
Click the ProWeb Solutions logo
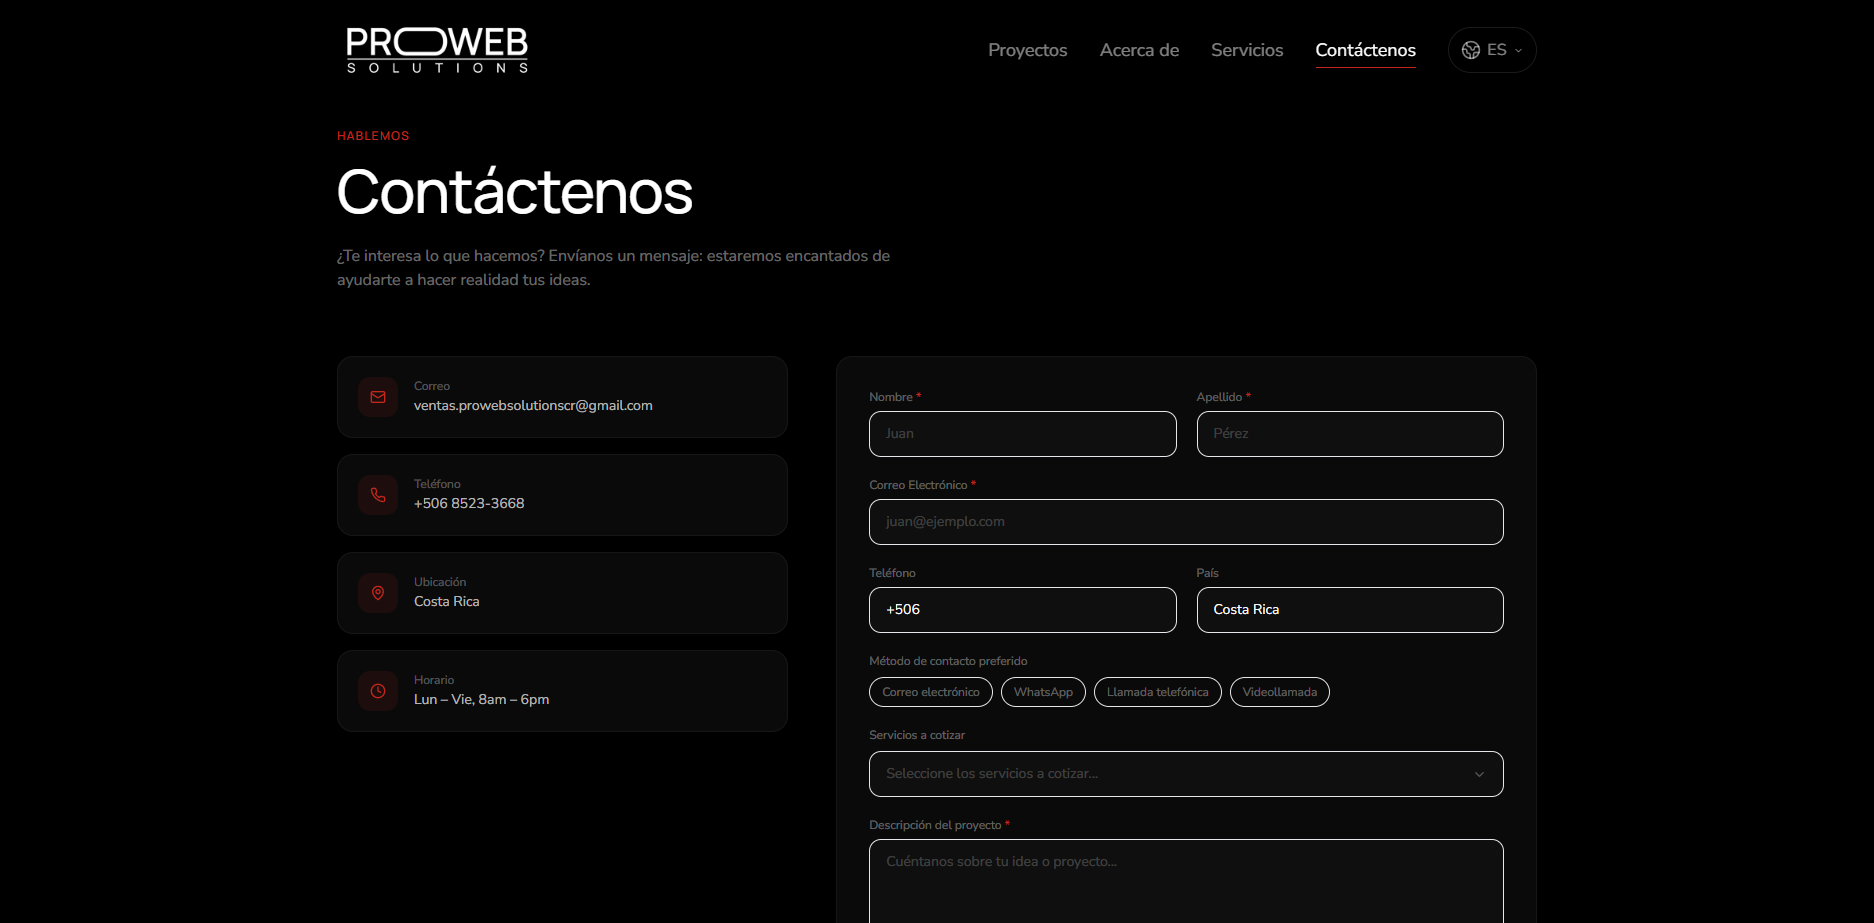[437, 50]
